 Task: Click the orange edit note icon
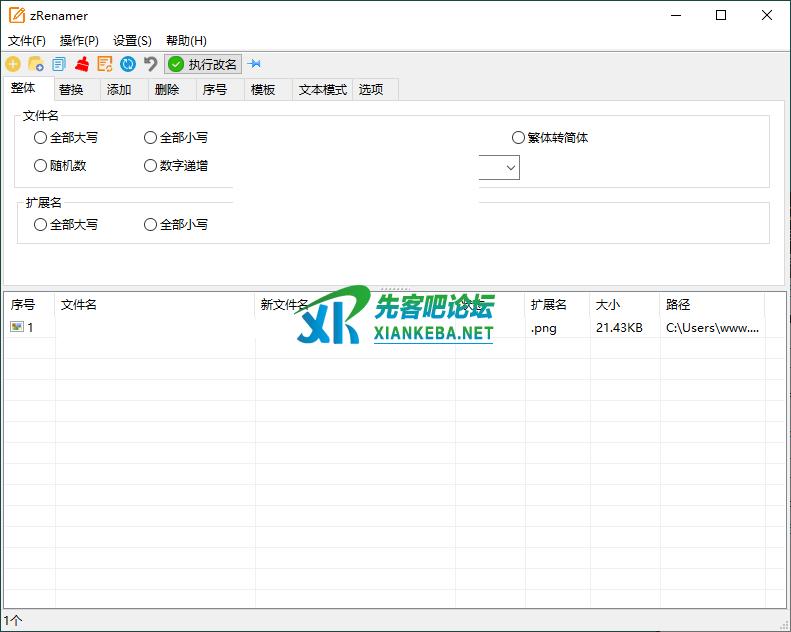pyautogui.click(x=105, y=64)
